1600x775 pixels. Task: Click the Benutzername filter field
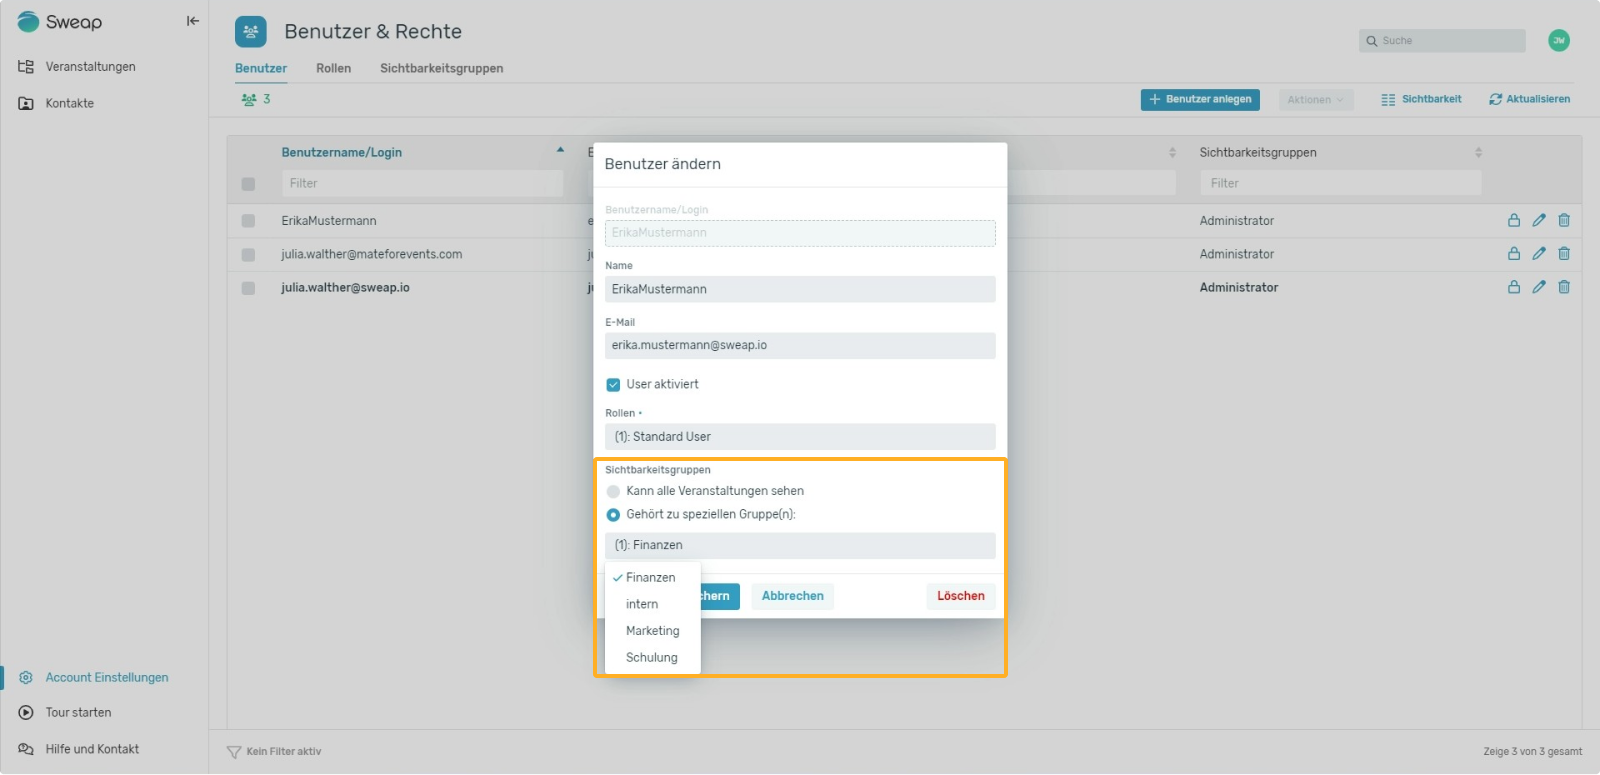[422, 184]
